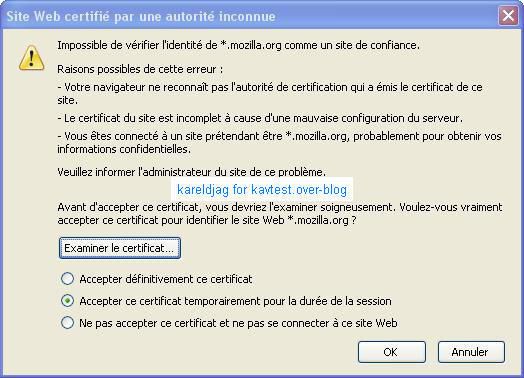The width and height of the screenshot is (524, 378).
Task: Click the line Impossible de vérifier l'identité
Action: [238, 45]
